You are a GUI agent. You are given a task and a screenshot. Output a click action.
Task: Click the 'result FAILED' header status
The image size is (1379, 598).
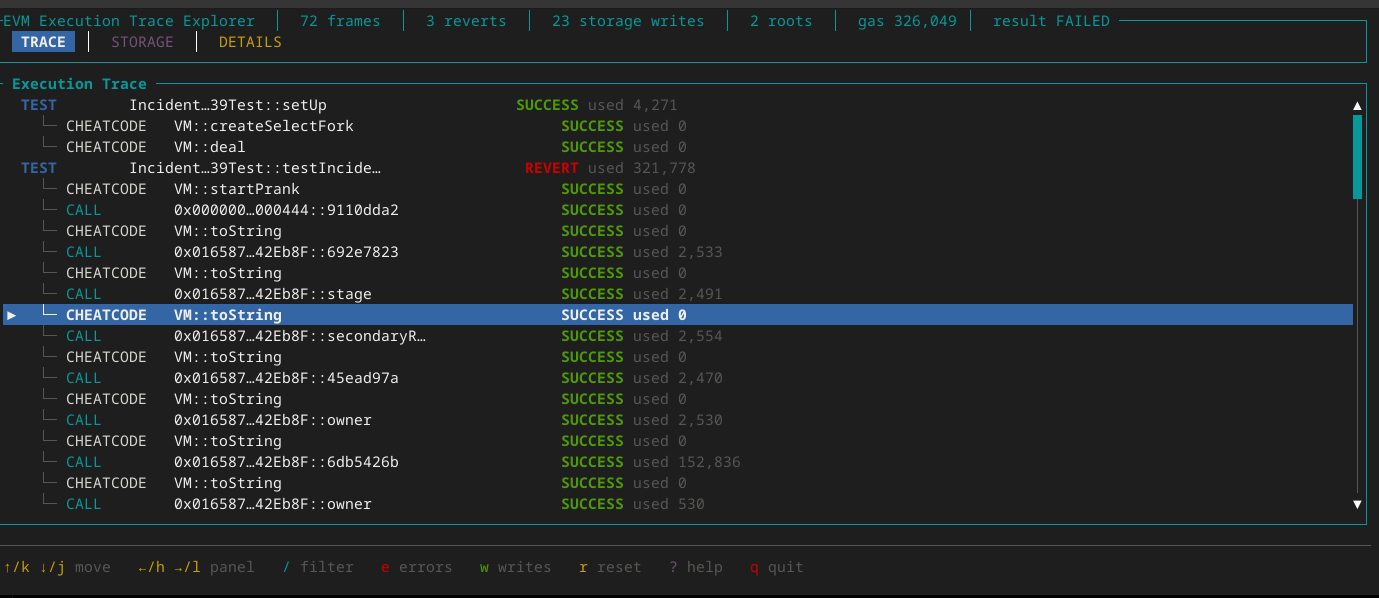1051,21
